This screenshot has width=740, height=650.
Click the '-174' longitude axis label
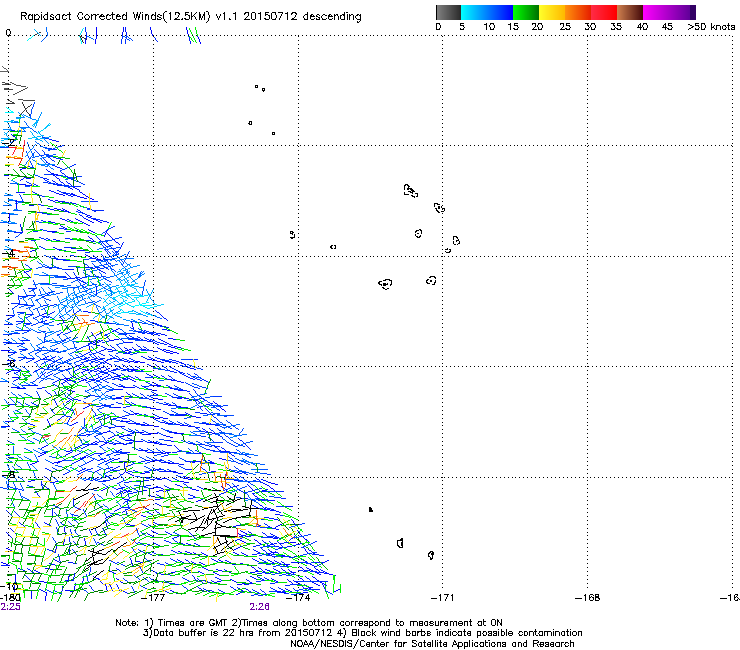pyautogui.click(x=298, y=598)
